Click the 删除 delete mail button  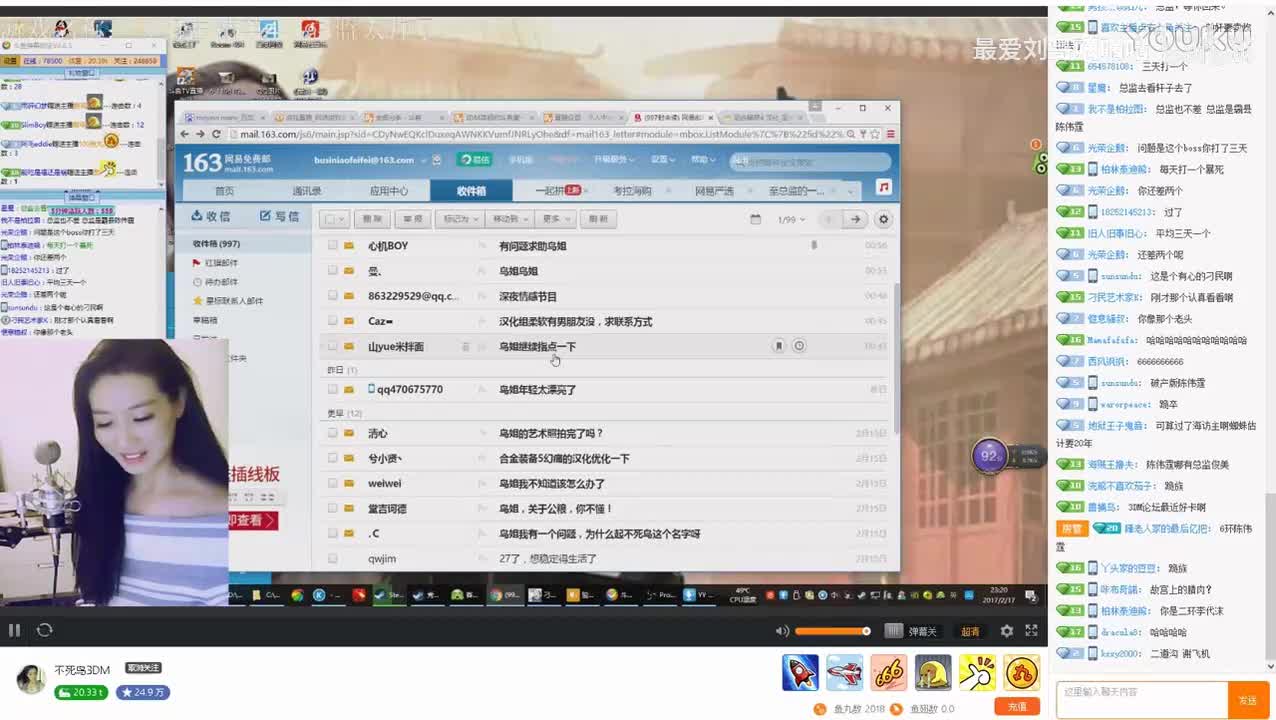coord(372,219)
